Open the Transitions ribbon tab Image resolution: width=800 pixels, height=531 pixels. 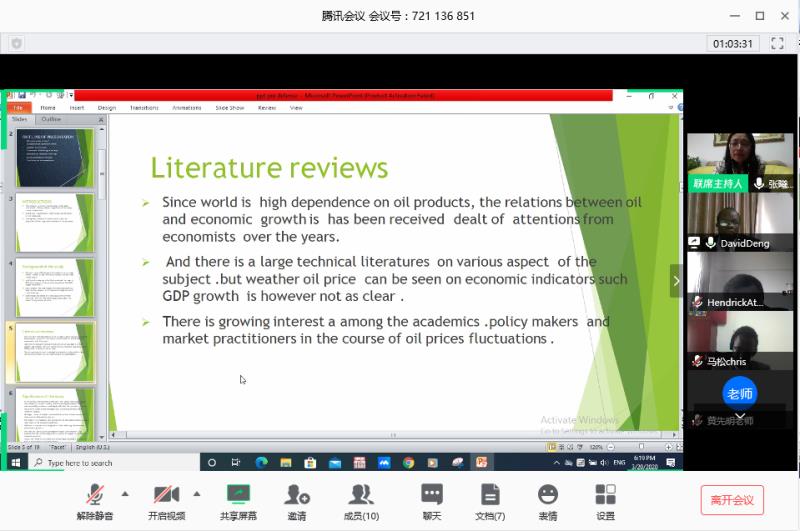(144, 108)
